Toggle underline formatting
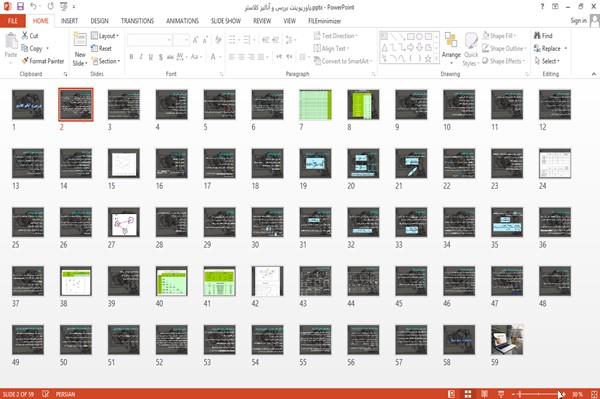The image size is (600, 399). 151,57
